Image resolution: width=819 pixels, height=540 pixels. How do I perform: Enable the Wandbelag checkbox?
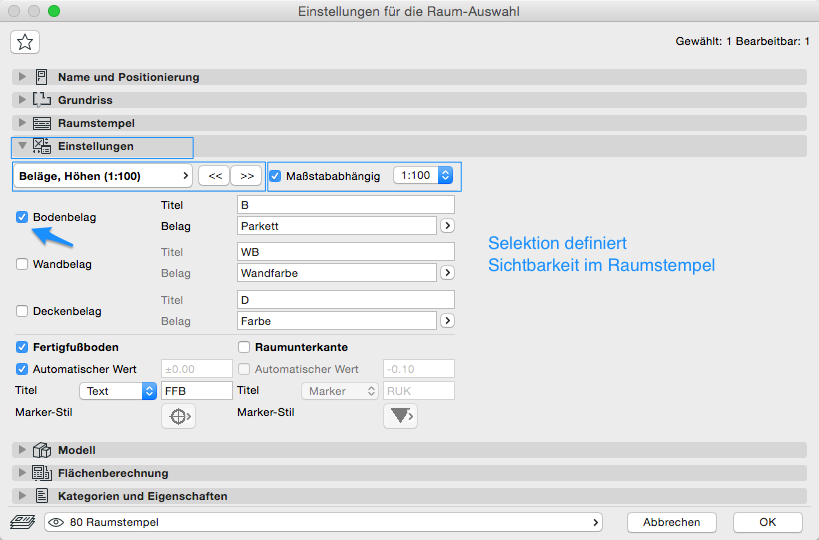coord(22,264)
